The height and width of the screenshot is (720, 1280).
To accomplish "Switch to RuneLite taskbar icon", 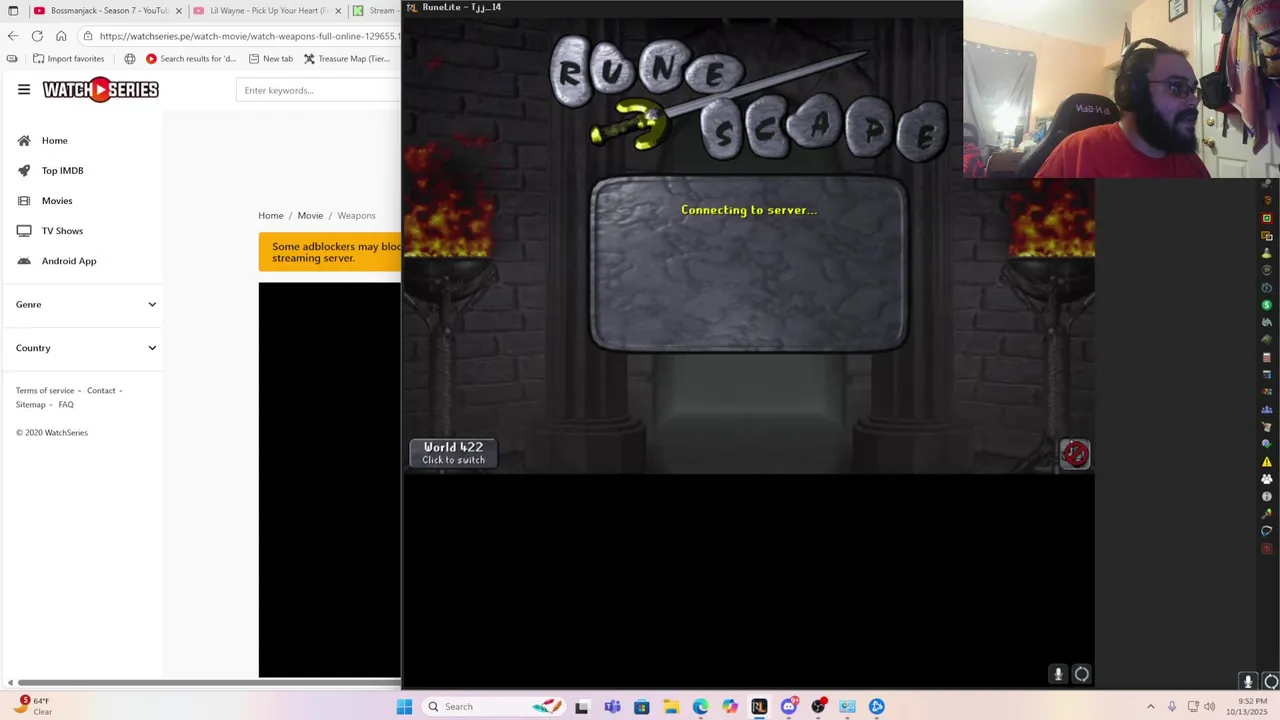I will (x=759, y=707).
